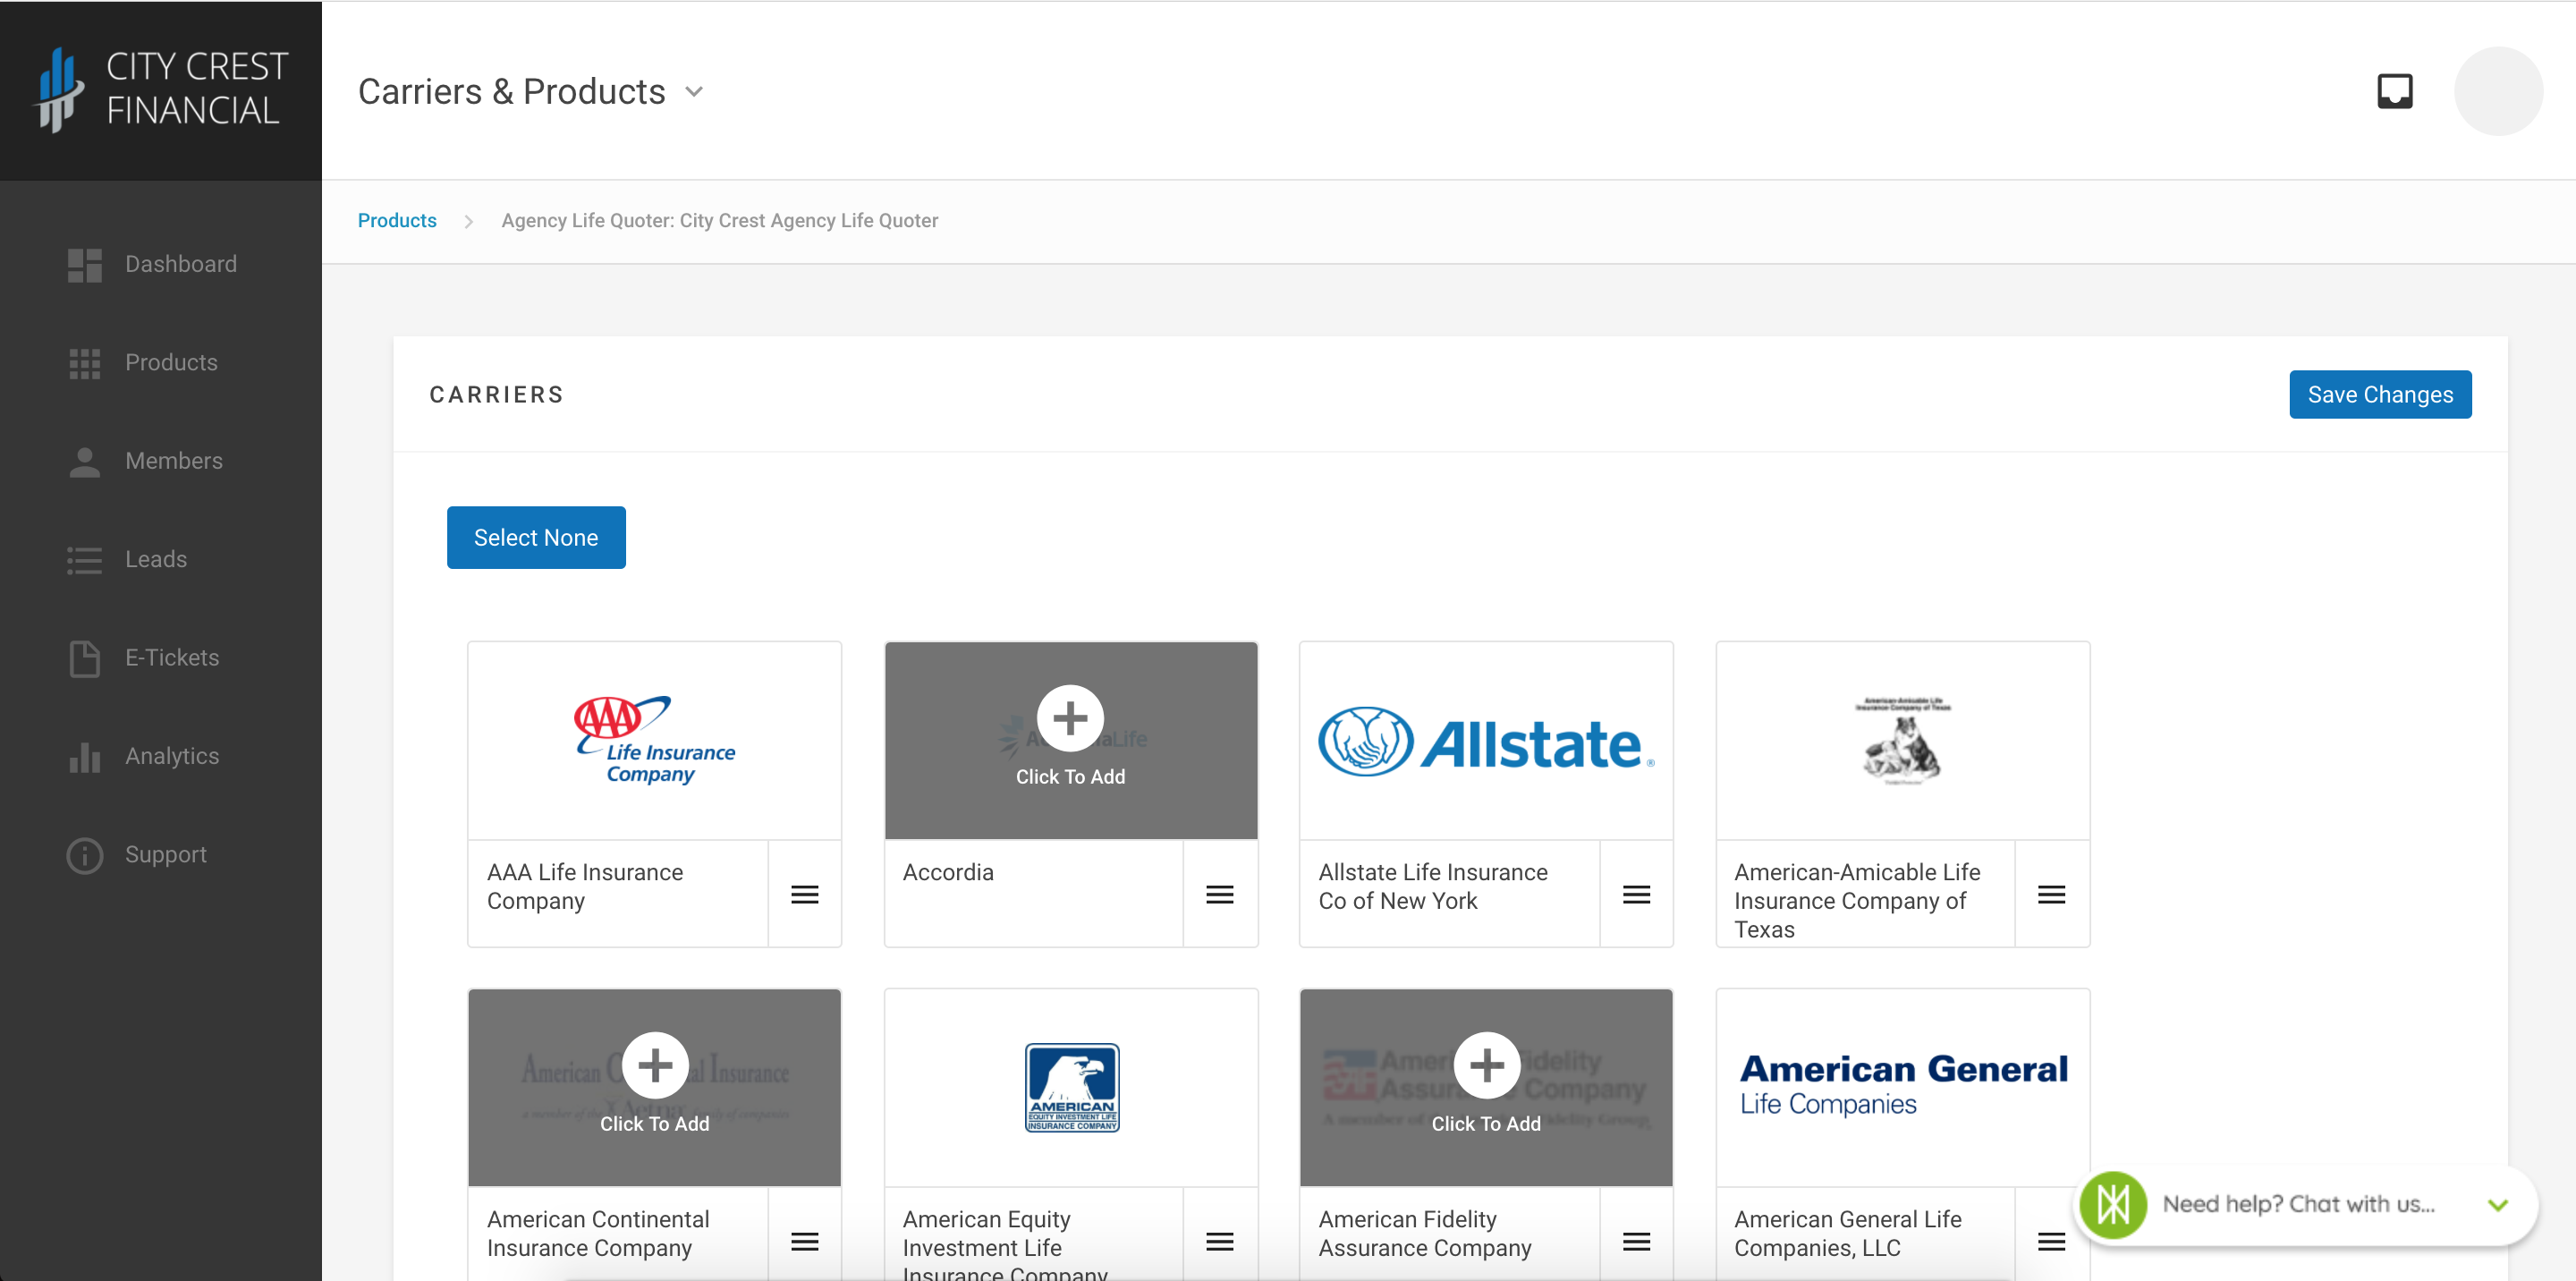This screenshot has height=1281, width=2576.
Task: Click hamburger menu for Accordia carrier
Action: click(x=1223, y=894)
